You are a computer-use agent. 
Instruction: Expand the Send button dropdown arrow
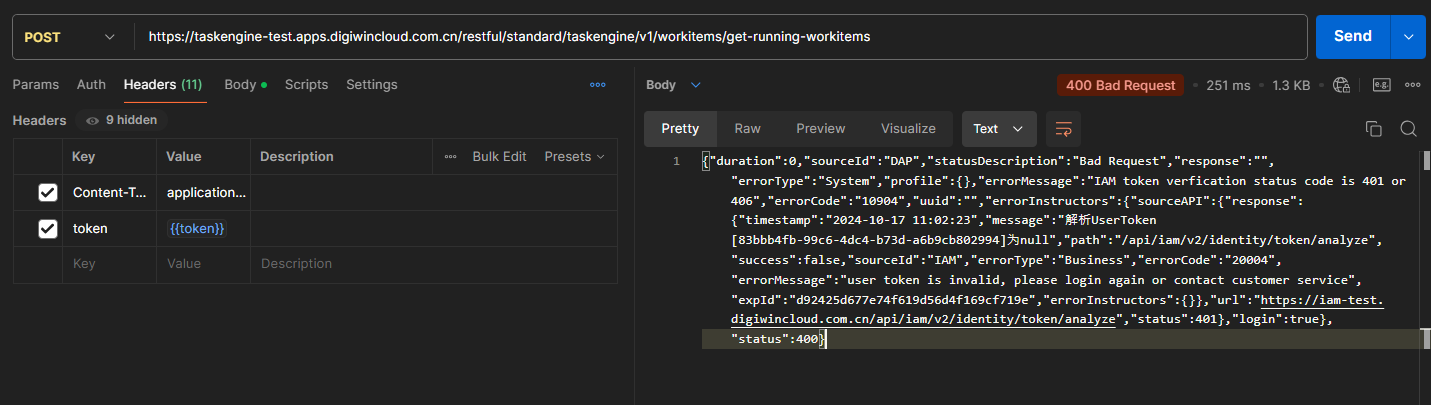click(1408, 37)
